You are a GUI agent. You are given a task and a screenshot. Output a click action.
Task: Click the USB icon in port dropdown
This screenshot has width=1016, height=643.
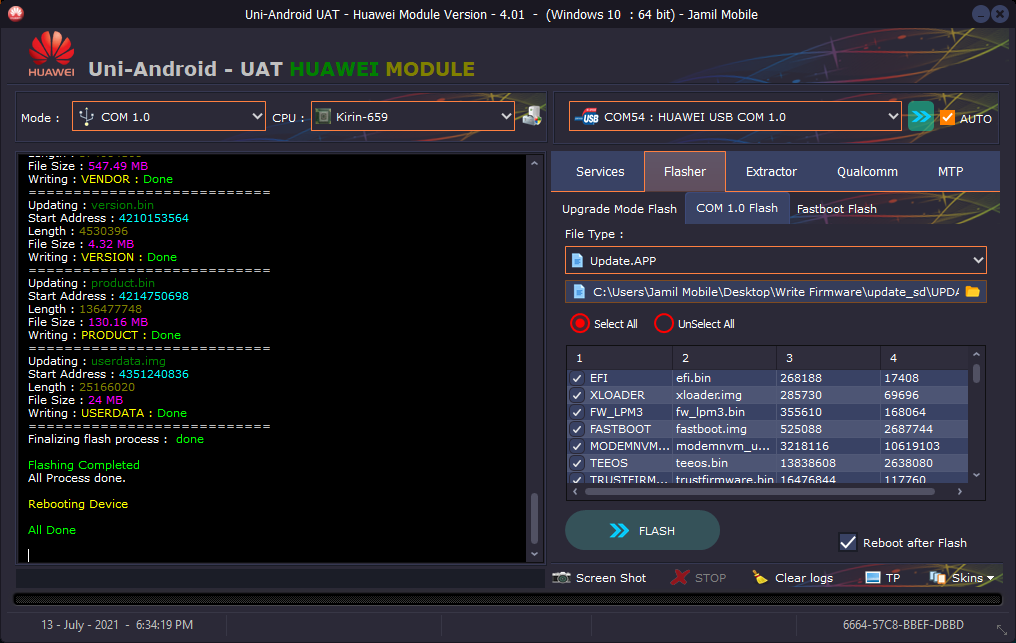pyautogui.click(x=587, y=117)
